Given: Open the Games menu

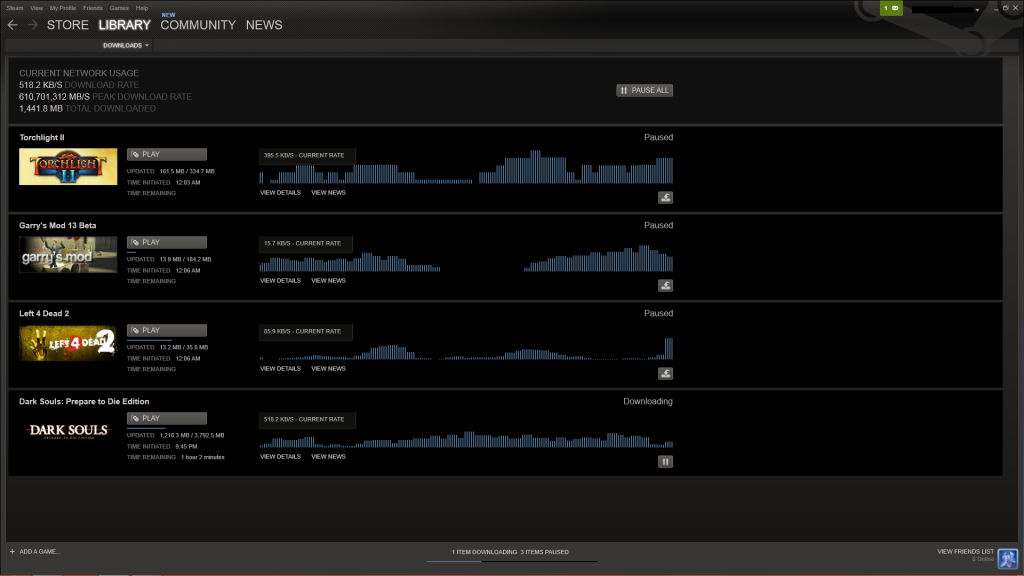Looking at the screenshot, I should [x=119, y=8].
